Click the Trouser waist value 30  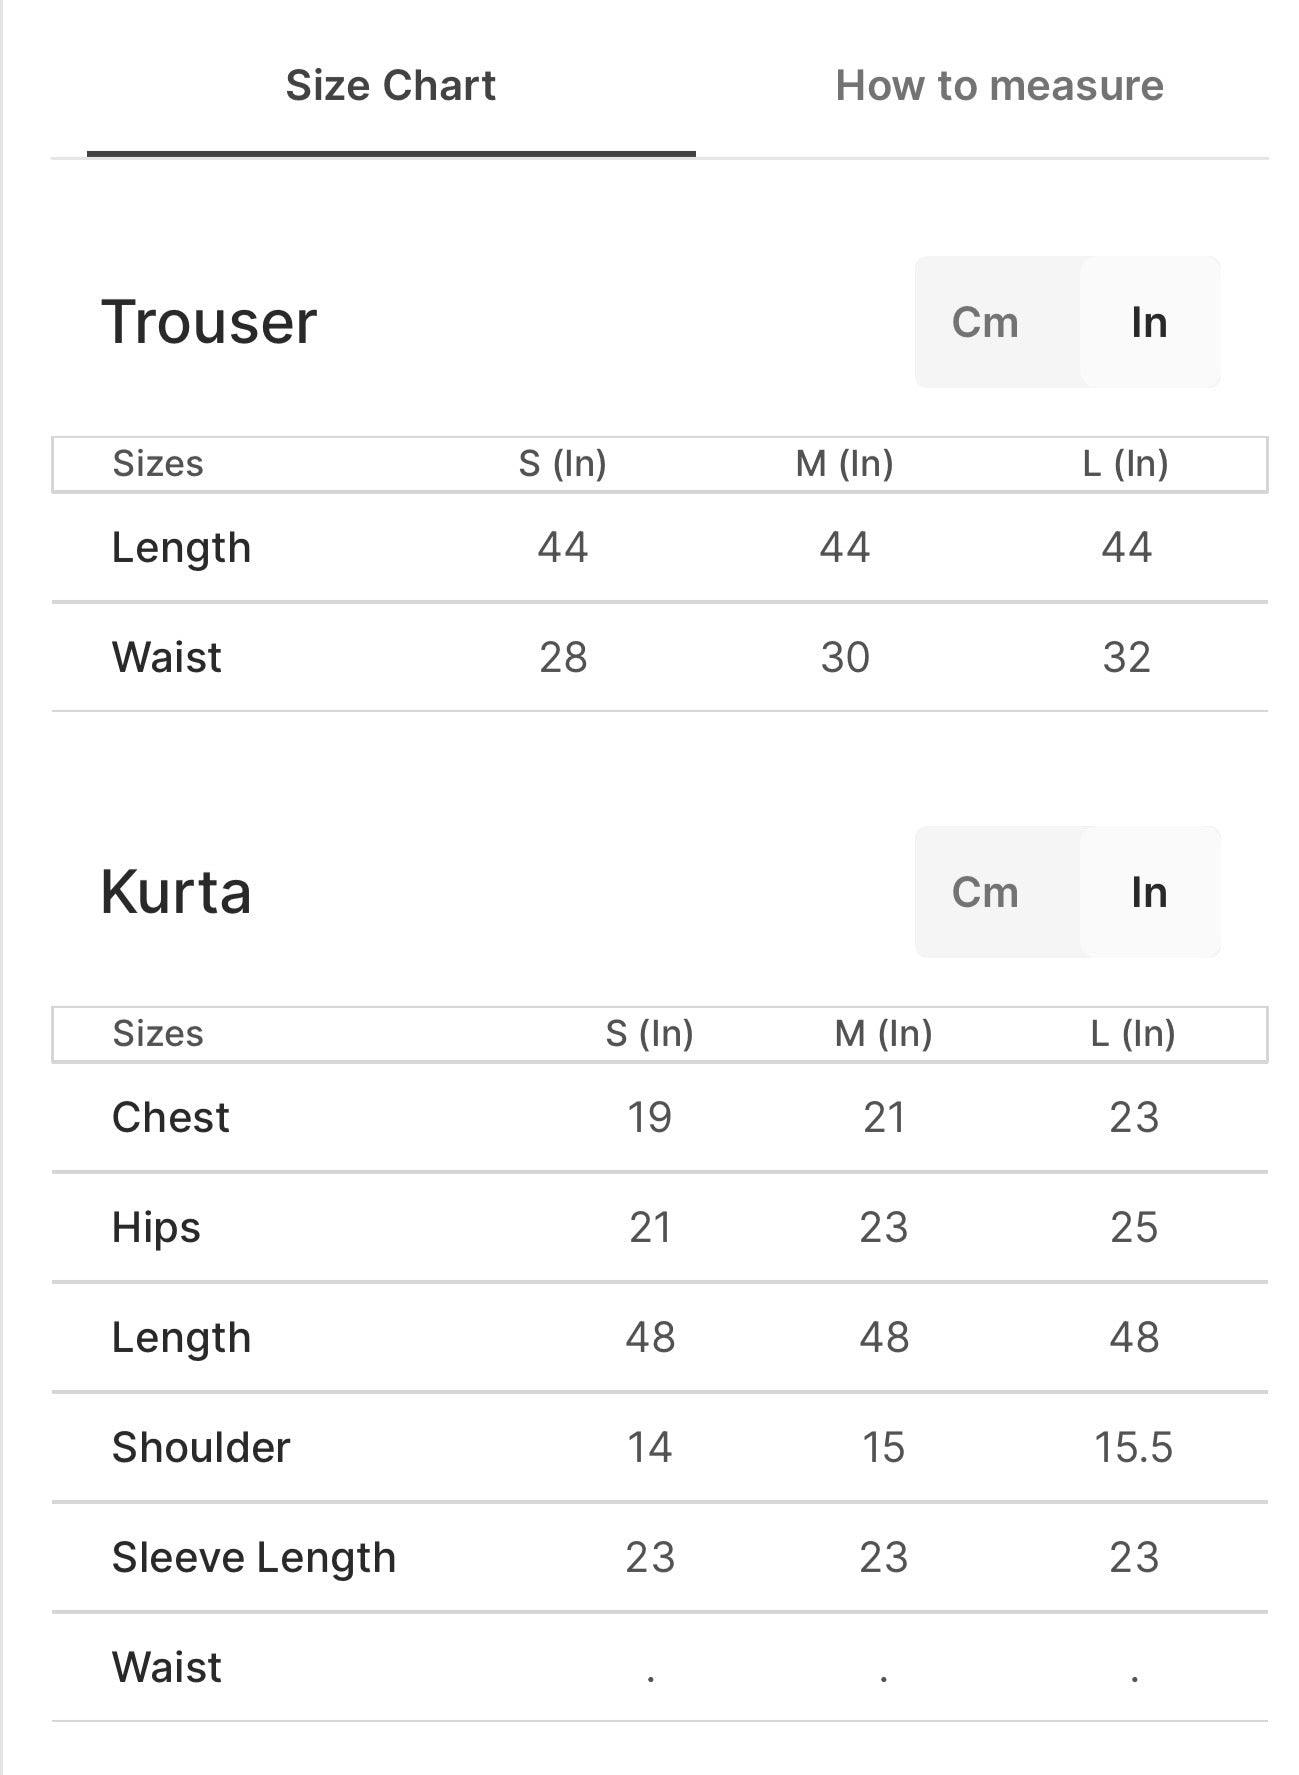[x=845, y=657]
